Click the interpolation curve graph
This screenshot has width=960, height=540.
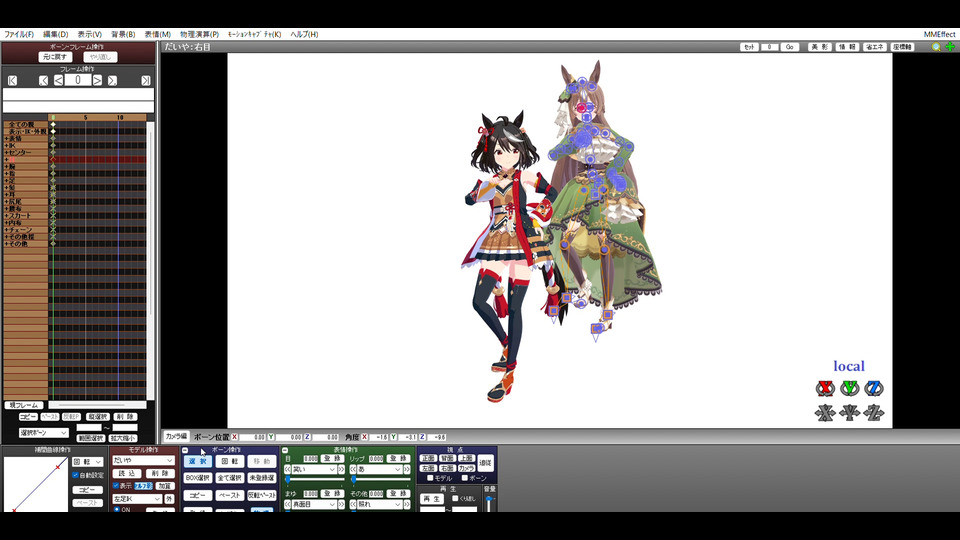pos(35,484)
